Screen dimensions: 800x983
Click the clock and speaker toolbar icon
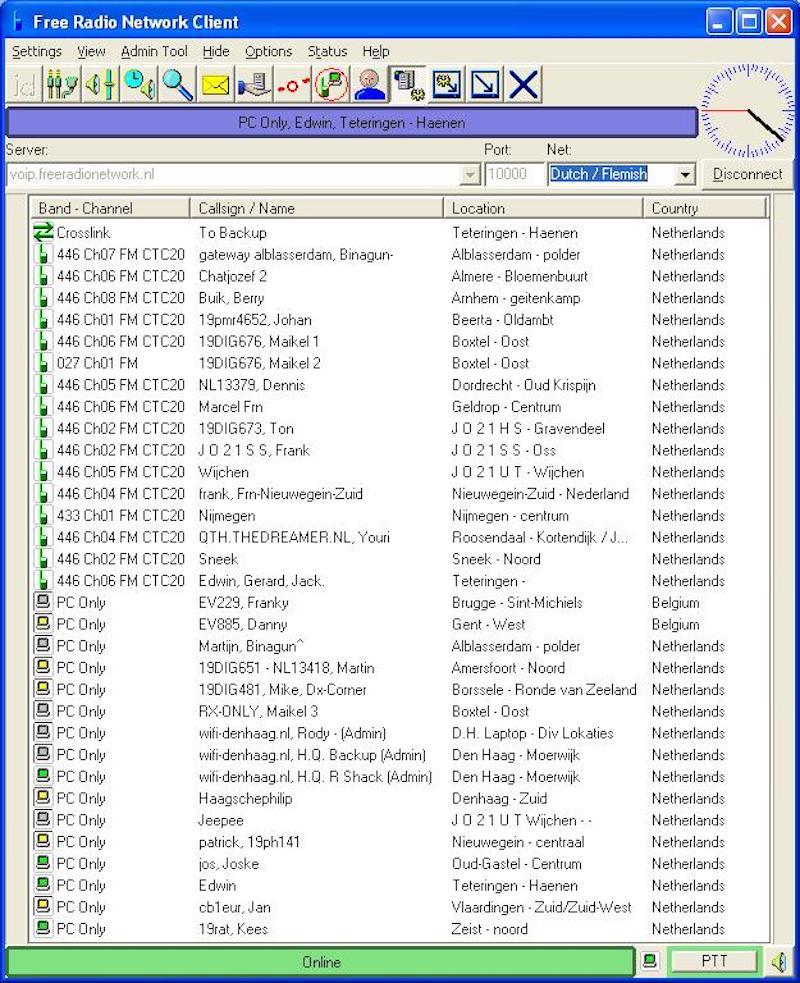(140, 85)
